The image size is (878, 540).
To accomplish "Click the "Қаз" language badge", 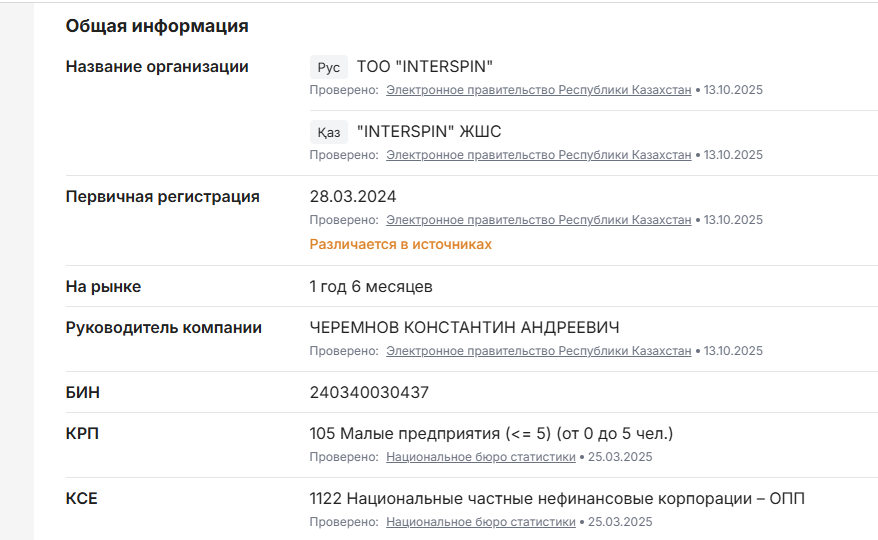I will coord(328,132).
